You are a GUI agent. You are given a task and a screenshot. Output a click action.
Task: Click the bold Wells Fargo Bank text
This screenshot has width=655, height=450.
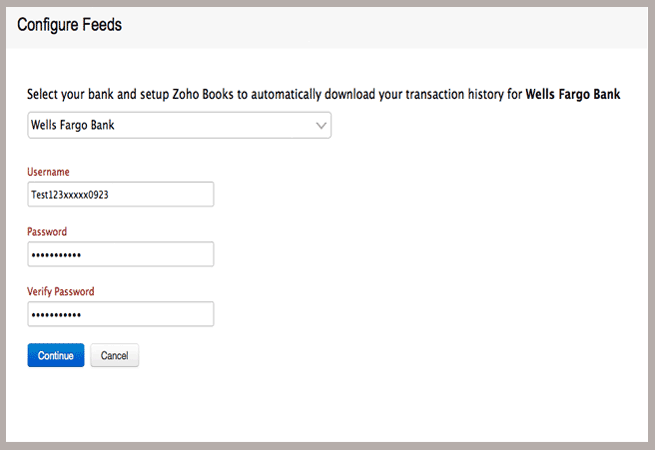pos(573,95)
